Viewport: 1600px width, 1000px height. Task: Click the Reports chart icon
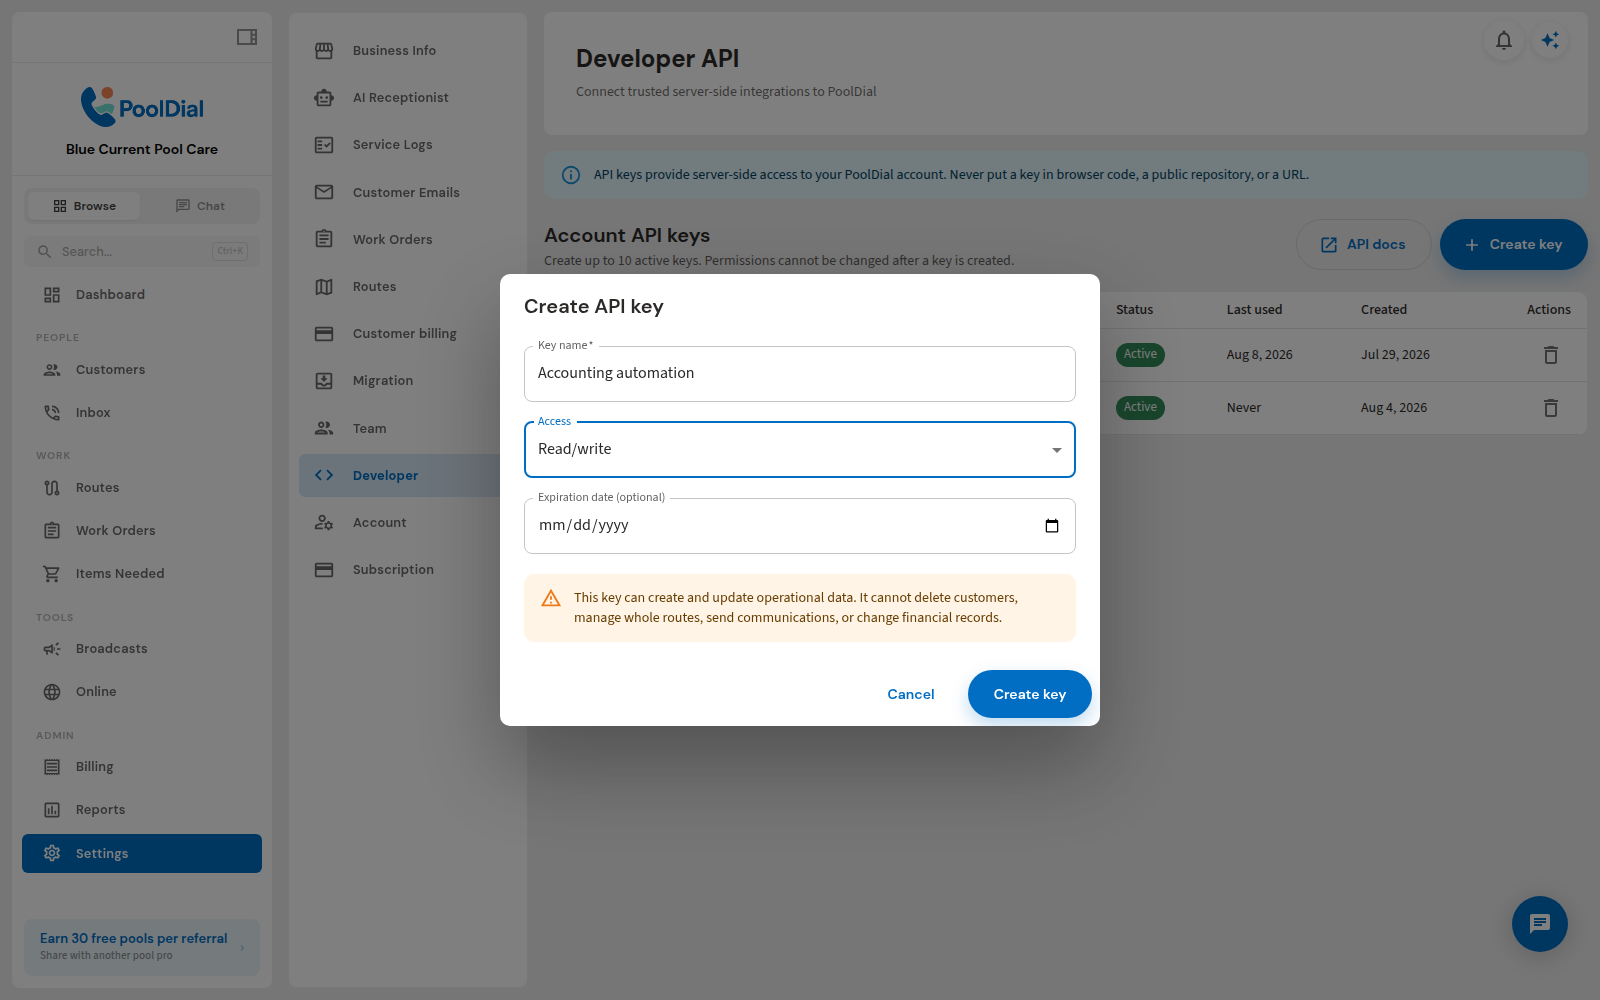click(52, 810)
